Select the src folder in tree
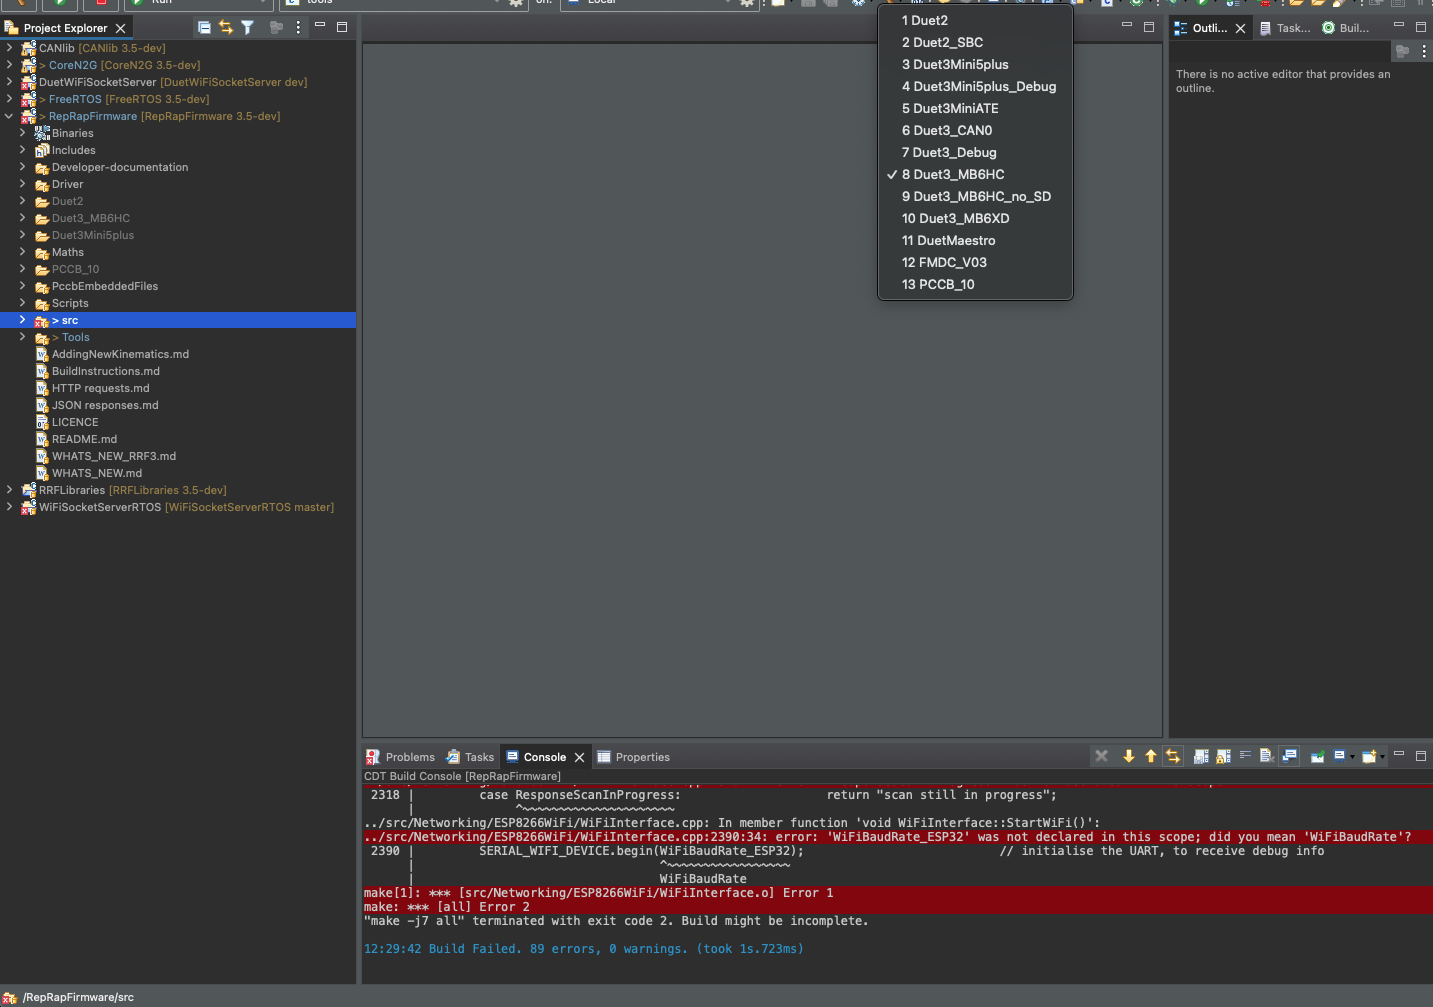 pyautogui.click(x=178, y=320)
